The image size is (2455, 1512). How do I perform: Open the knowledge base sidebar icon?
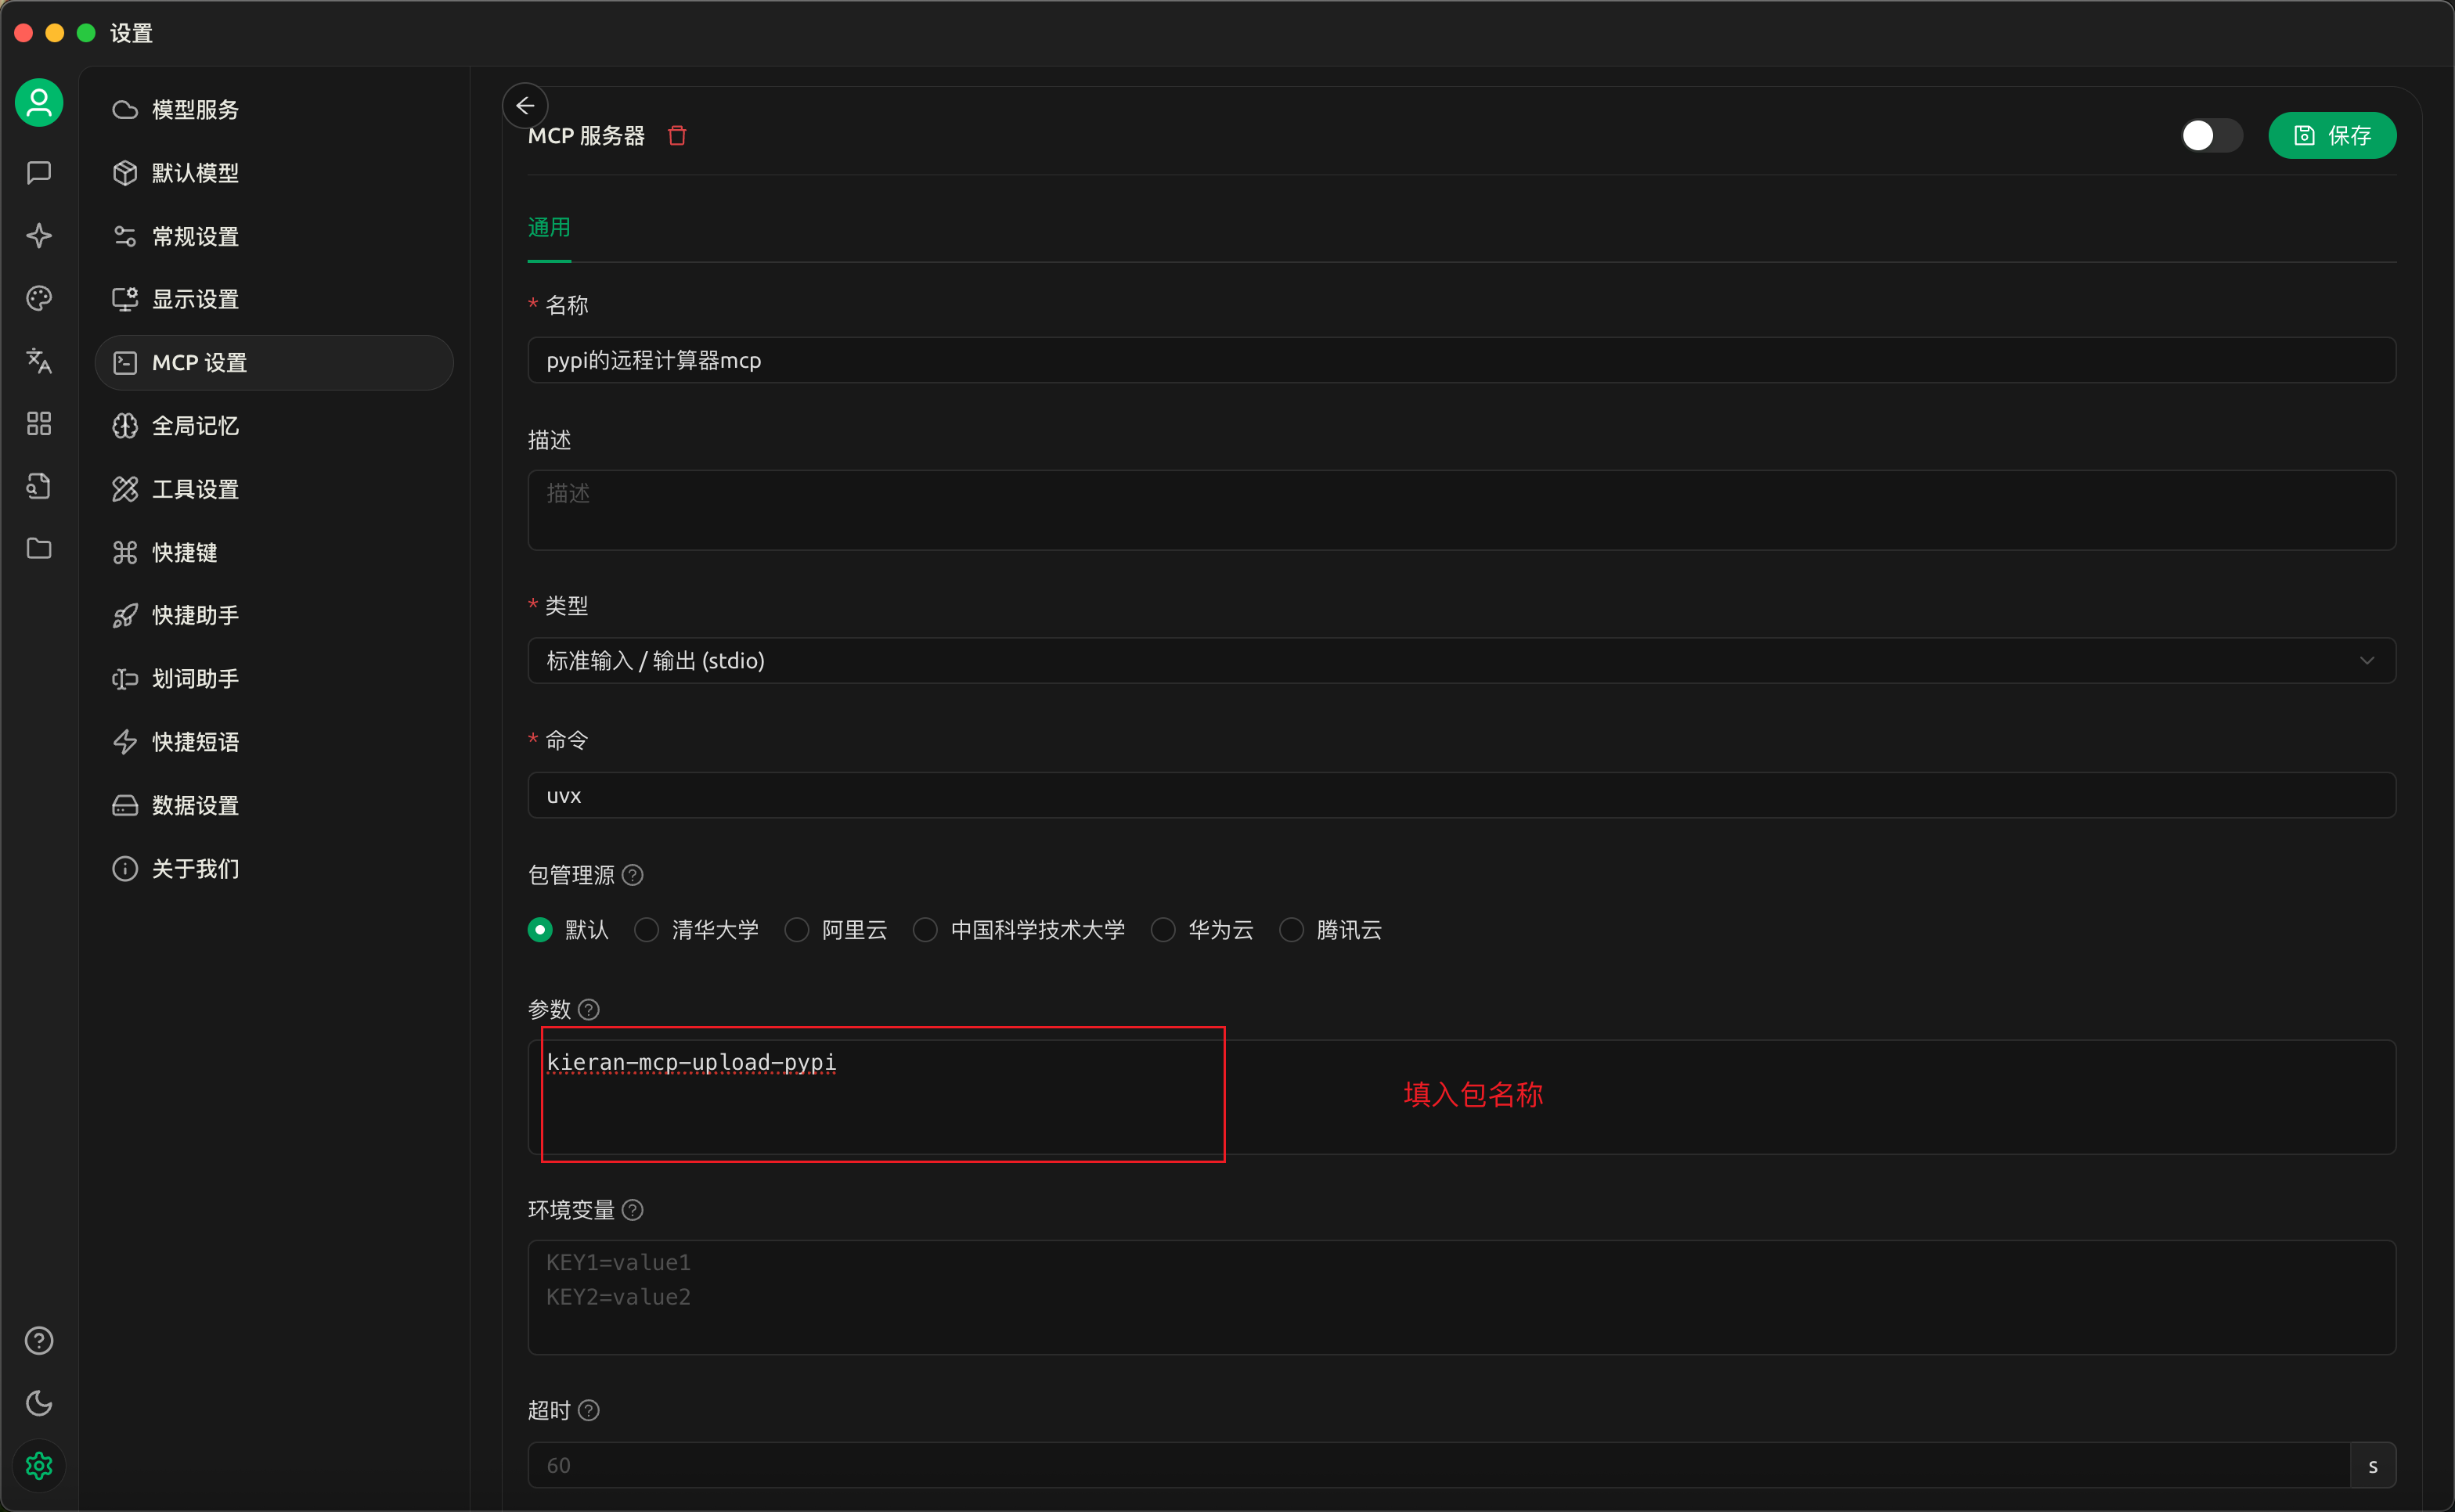click(x=39, y=486)
